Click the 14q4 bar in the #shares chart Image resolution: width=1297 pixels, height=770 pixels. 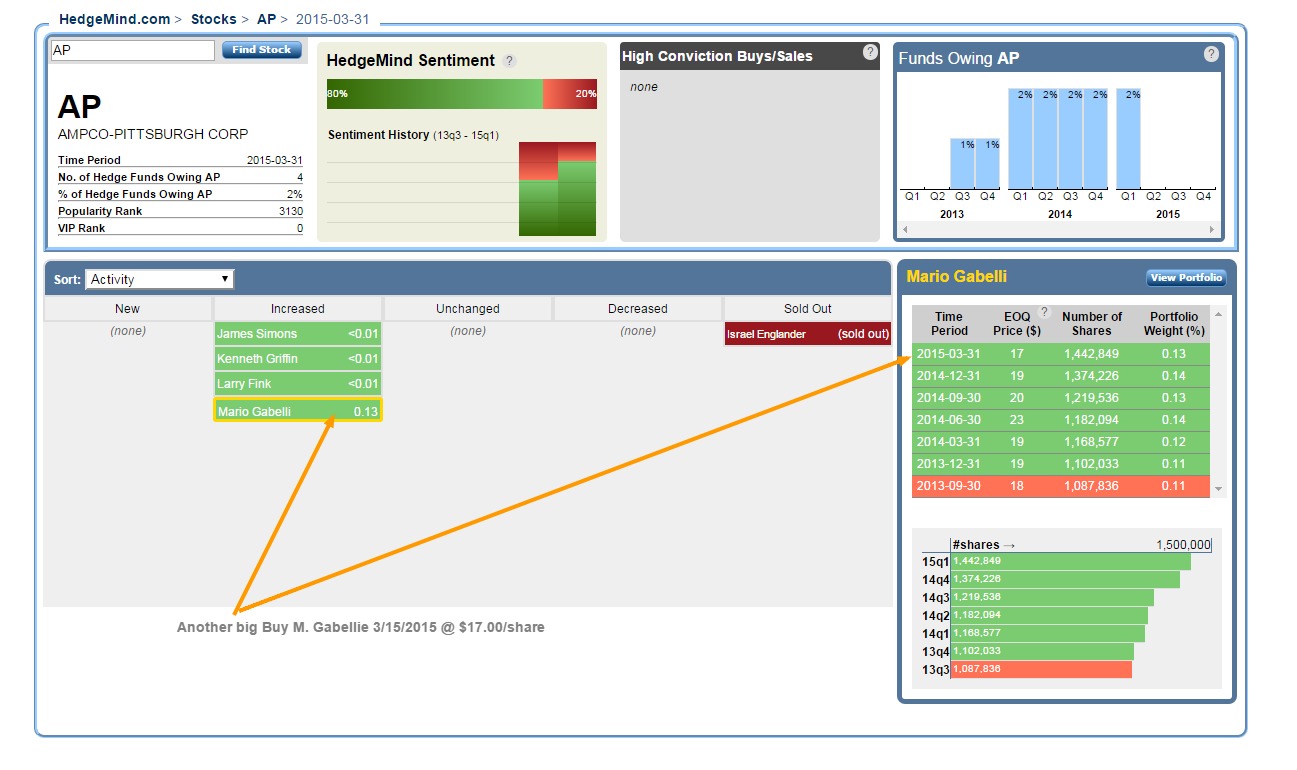[x=1065, y=579]
